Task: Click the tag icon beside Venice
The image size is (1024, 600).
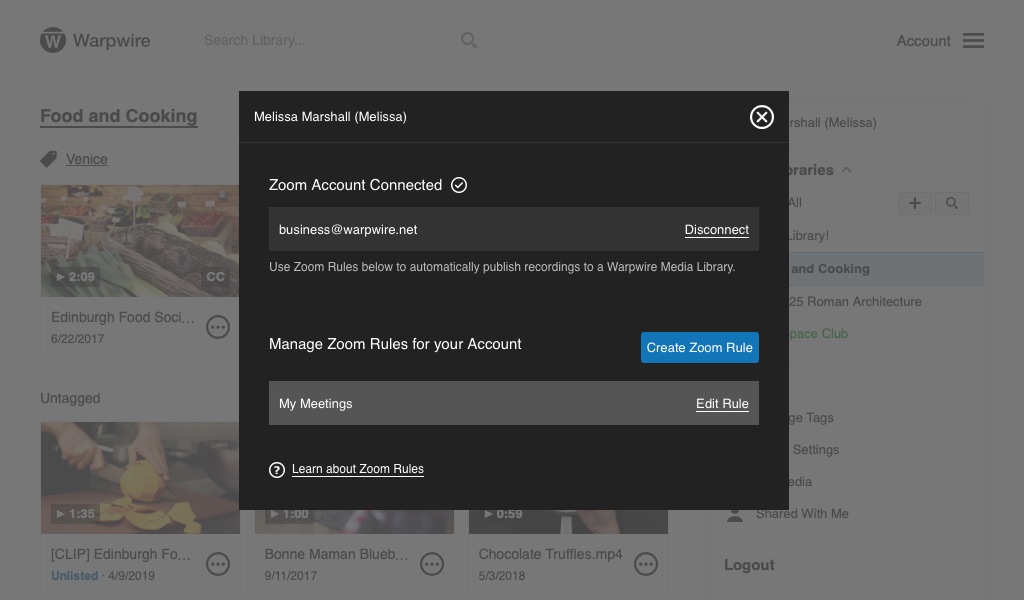Action: click(48, 159)
